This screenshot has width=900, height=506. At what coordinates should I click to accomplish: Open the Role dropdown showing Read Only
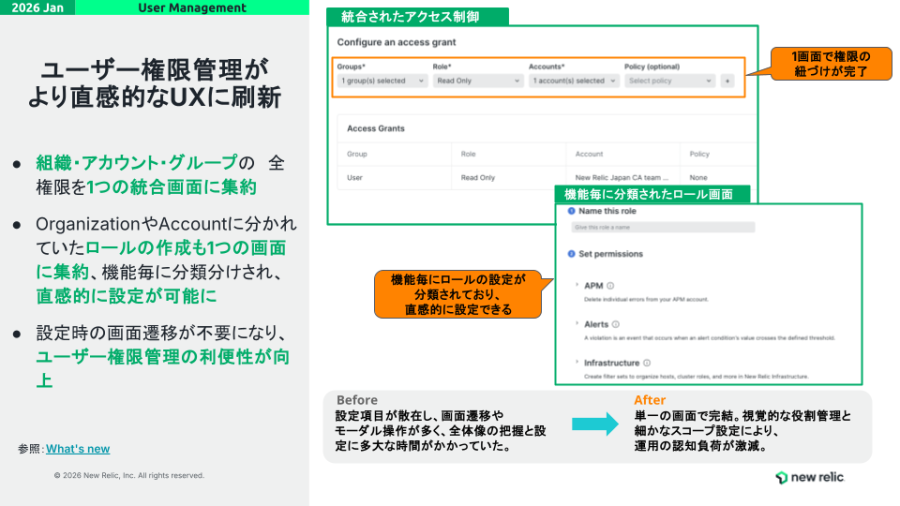click(x=477, y=81)
